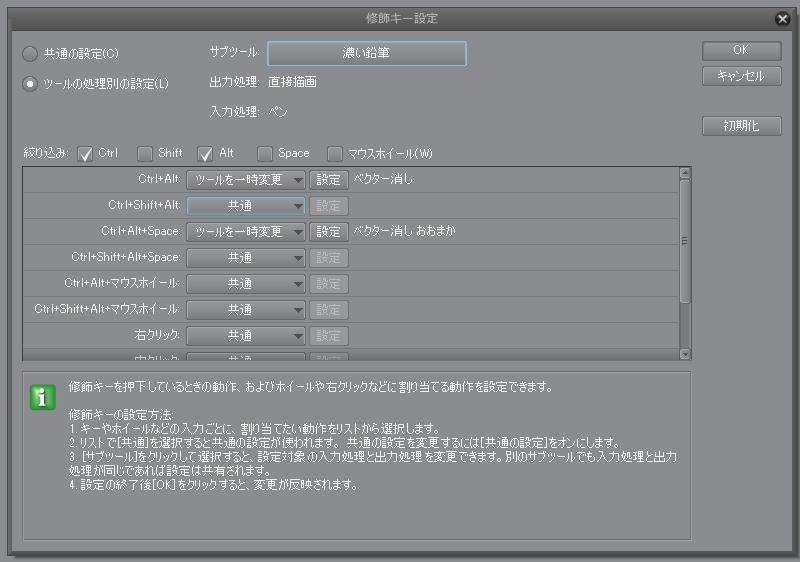
Task: Click 設定 button for Ctrl+Alt+Space row
Action: click(328, 232)
